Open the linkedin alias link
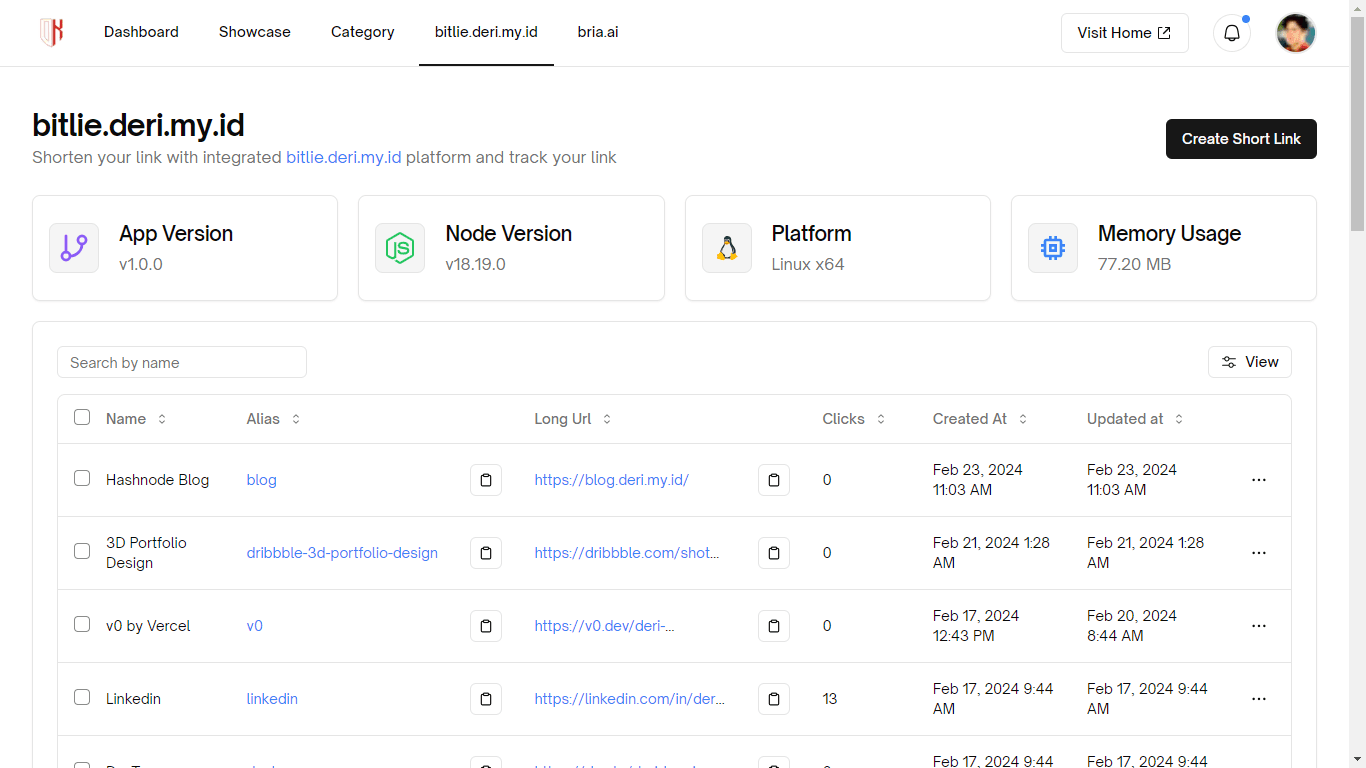The width and height of the screenshot is (1366, 768). point(272,698)
